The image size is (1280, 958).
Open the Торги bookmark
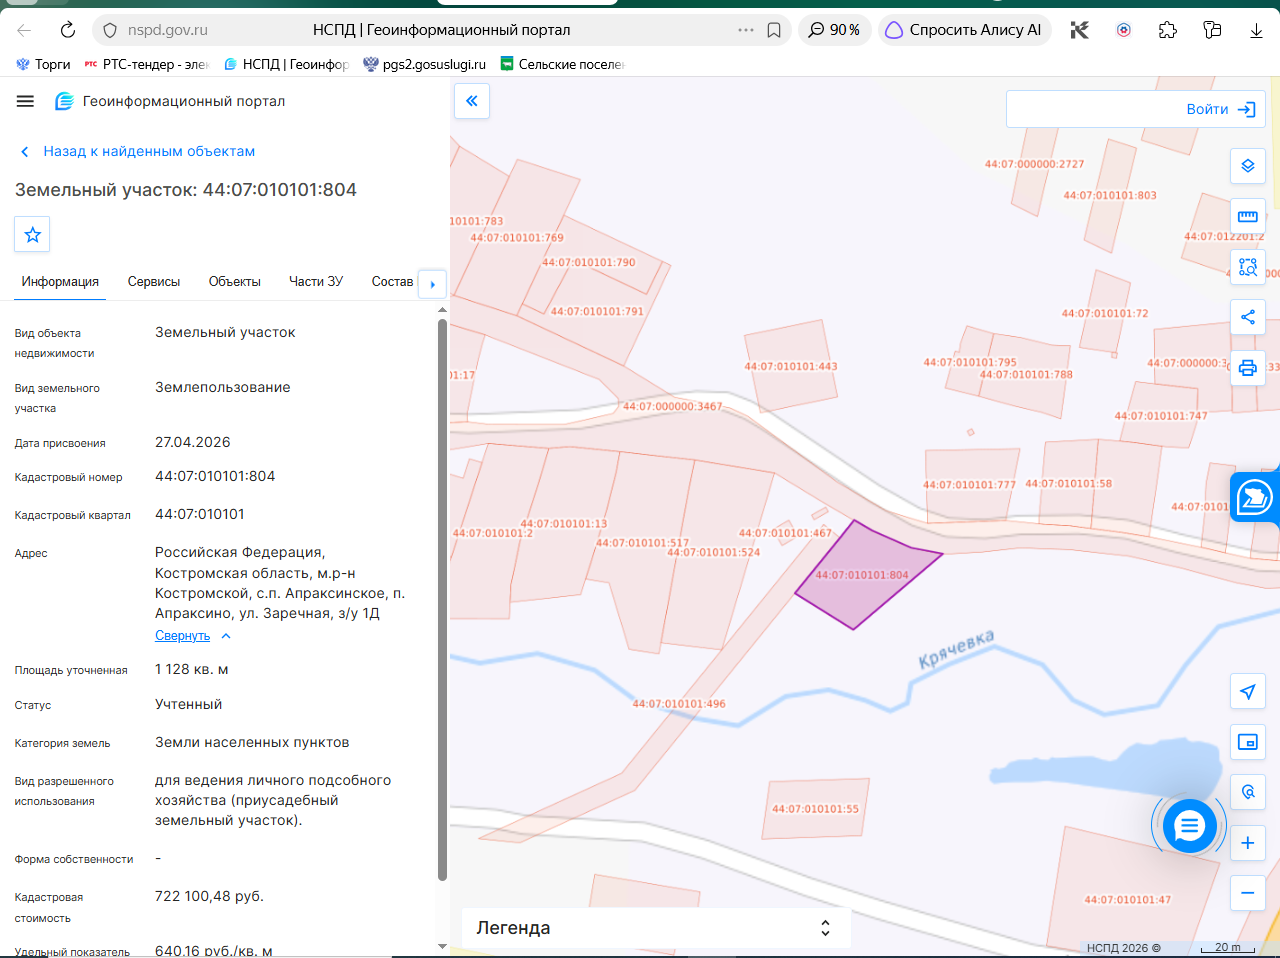43,64
